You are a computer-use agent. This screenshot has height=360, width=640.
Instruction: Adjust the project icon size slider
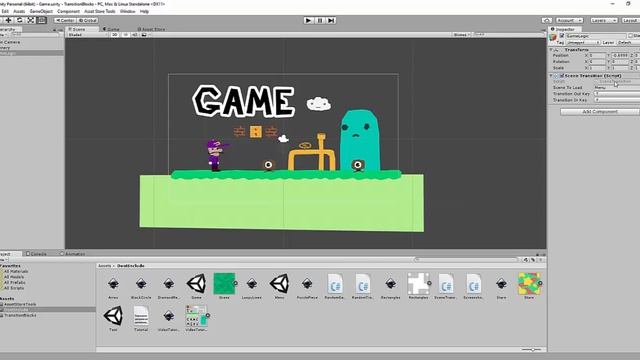(533, 349)
